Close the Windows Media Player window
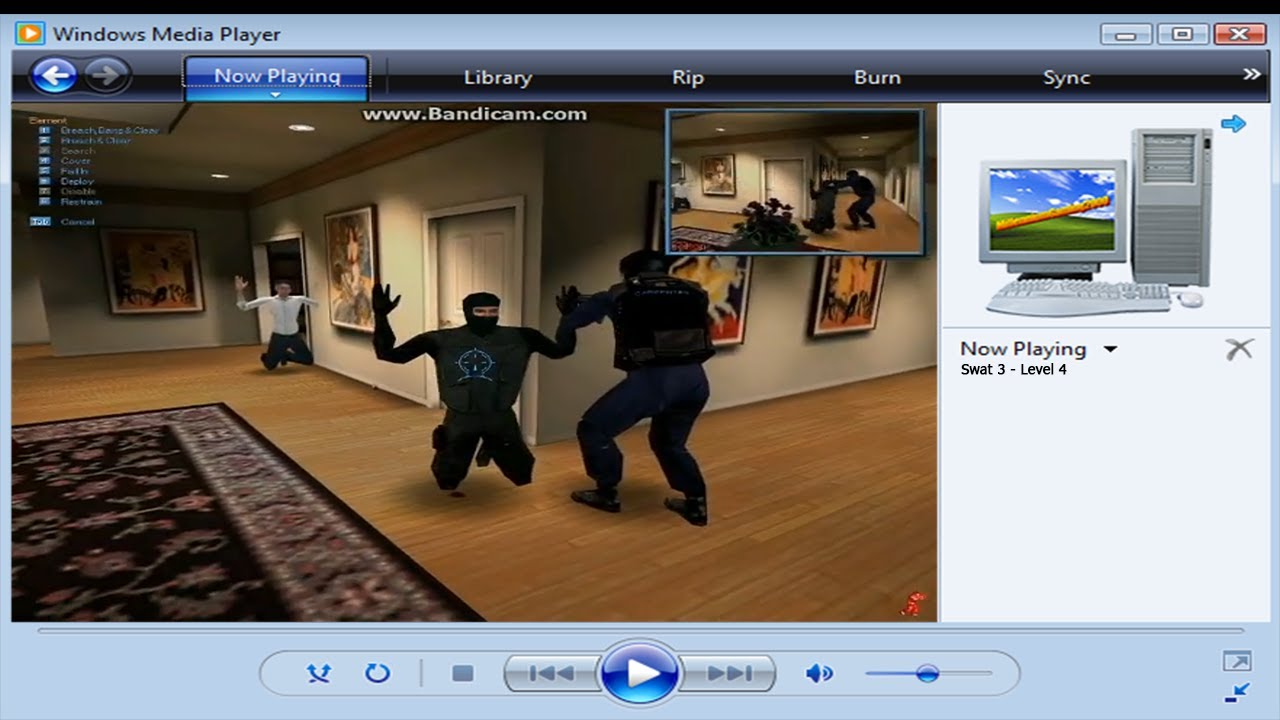The image size is (1280, 720). [x=1240, y=35]
